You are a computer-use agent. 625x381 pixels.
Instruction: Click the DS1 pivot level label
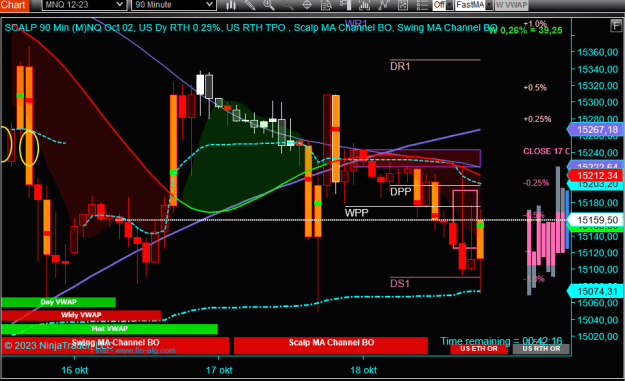pyautogui.click(x=400, y=283)
